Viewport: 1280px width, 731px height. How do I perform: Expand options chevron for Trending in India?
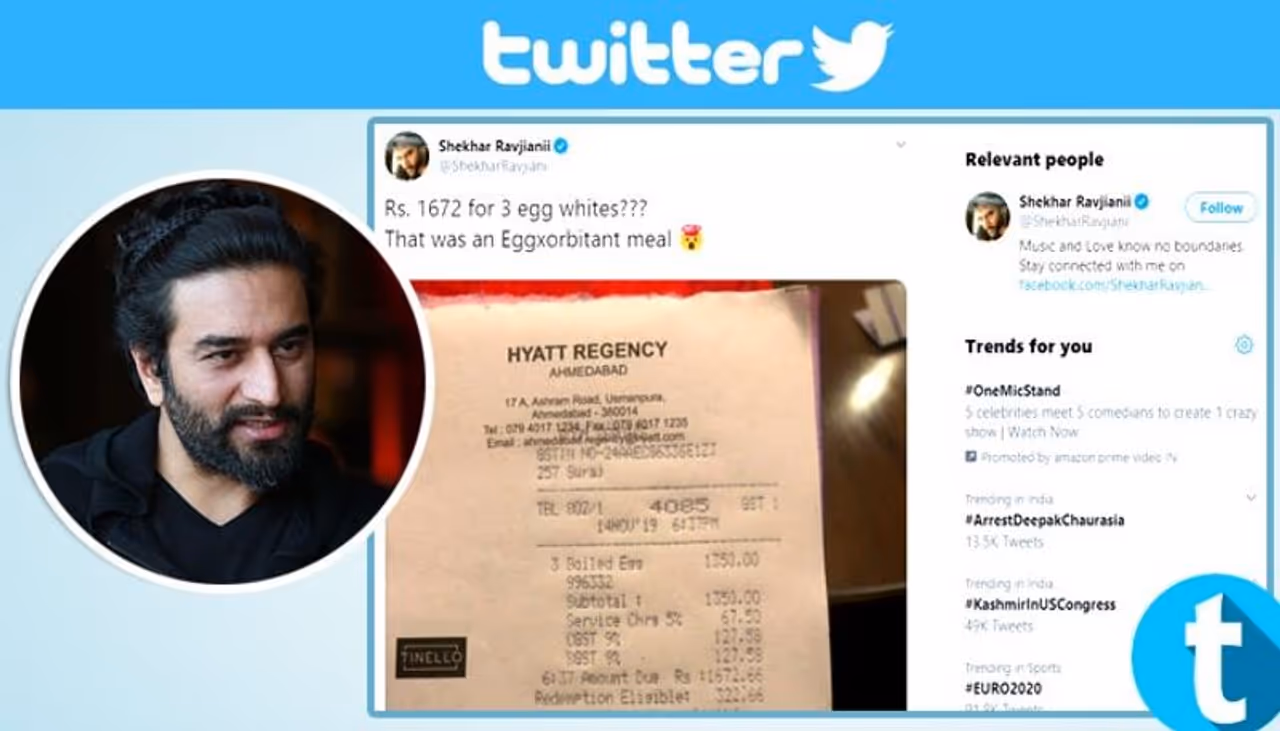[x=1251, y=498]
